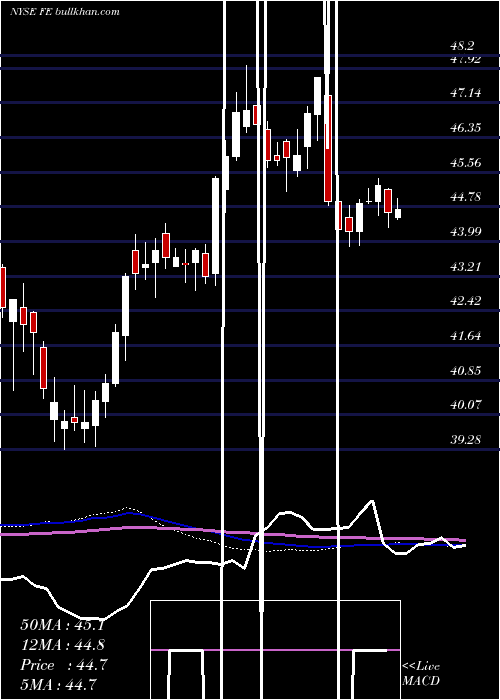Click the 41.64 price label
This screenshot has height=700, width=500.
click(x=466, y=336)
